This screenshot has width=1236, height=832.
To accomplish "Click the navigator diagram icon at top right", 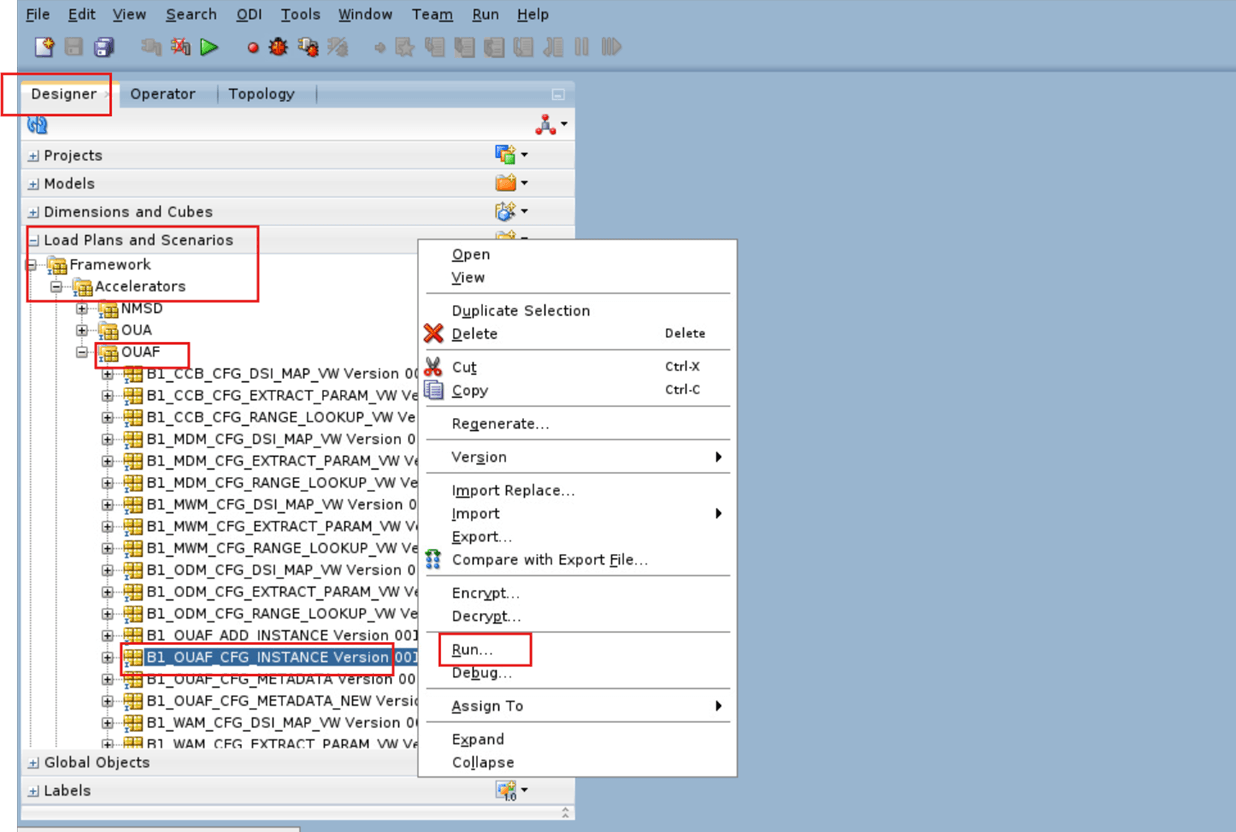I will (x=546, y=123).
